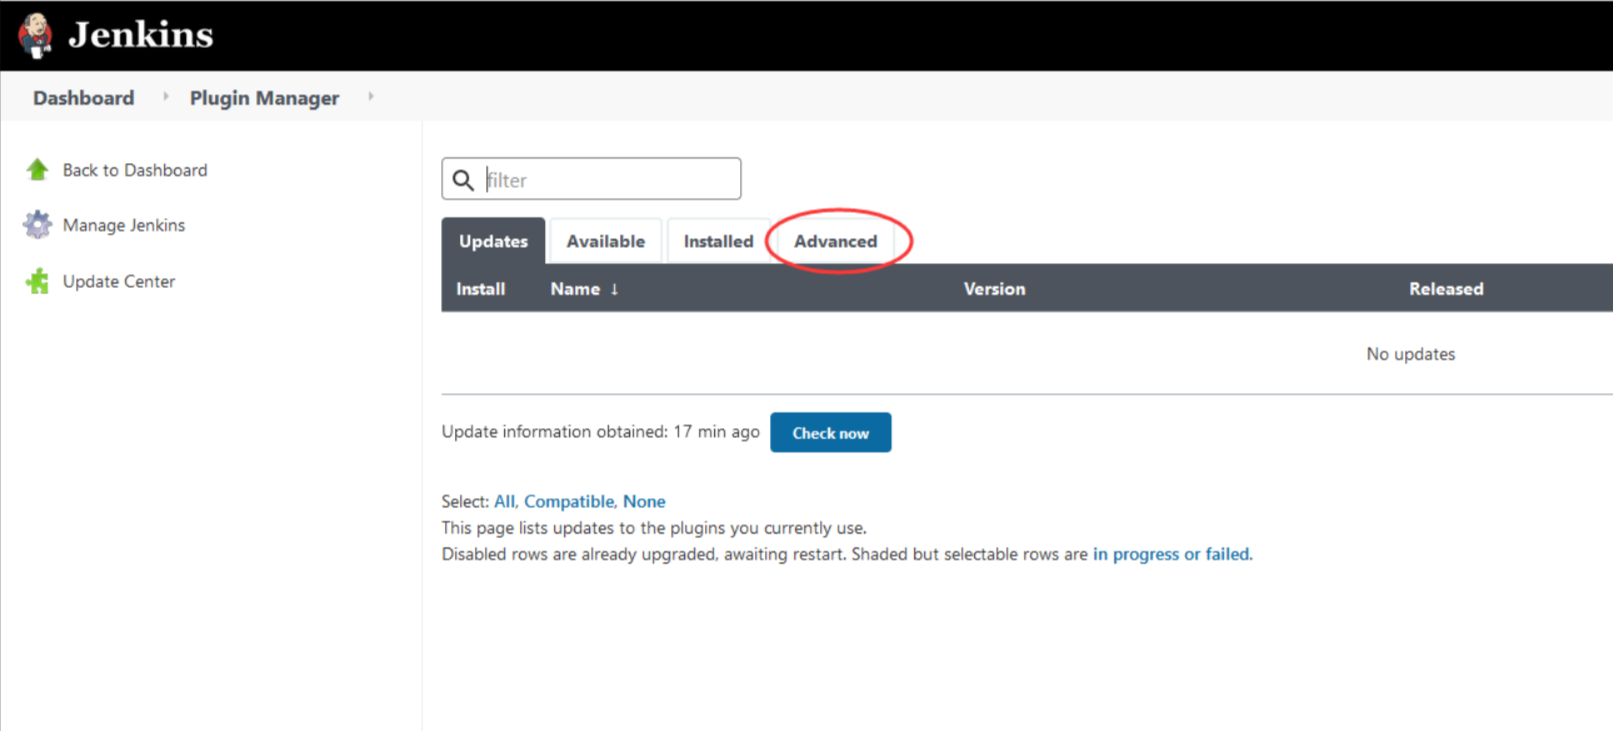The height and width of the screenshot is (731, 1613).
Task: Click the Check now button
Action: pyautogui.click(x=830, y=433)
